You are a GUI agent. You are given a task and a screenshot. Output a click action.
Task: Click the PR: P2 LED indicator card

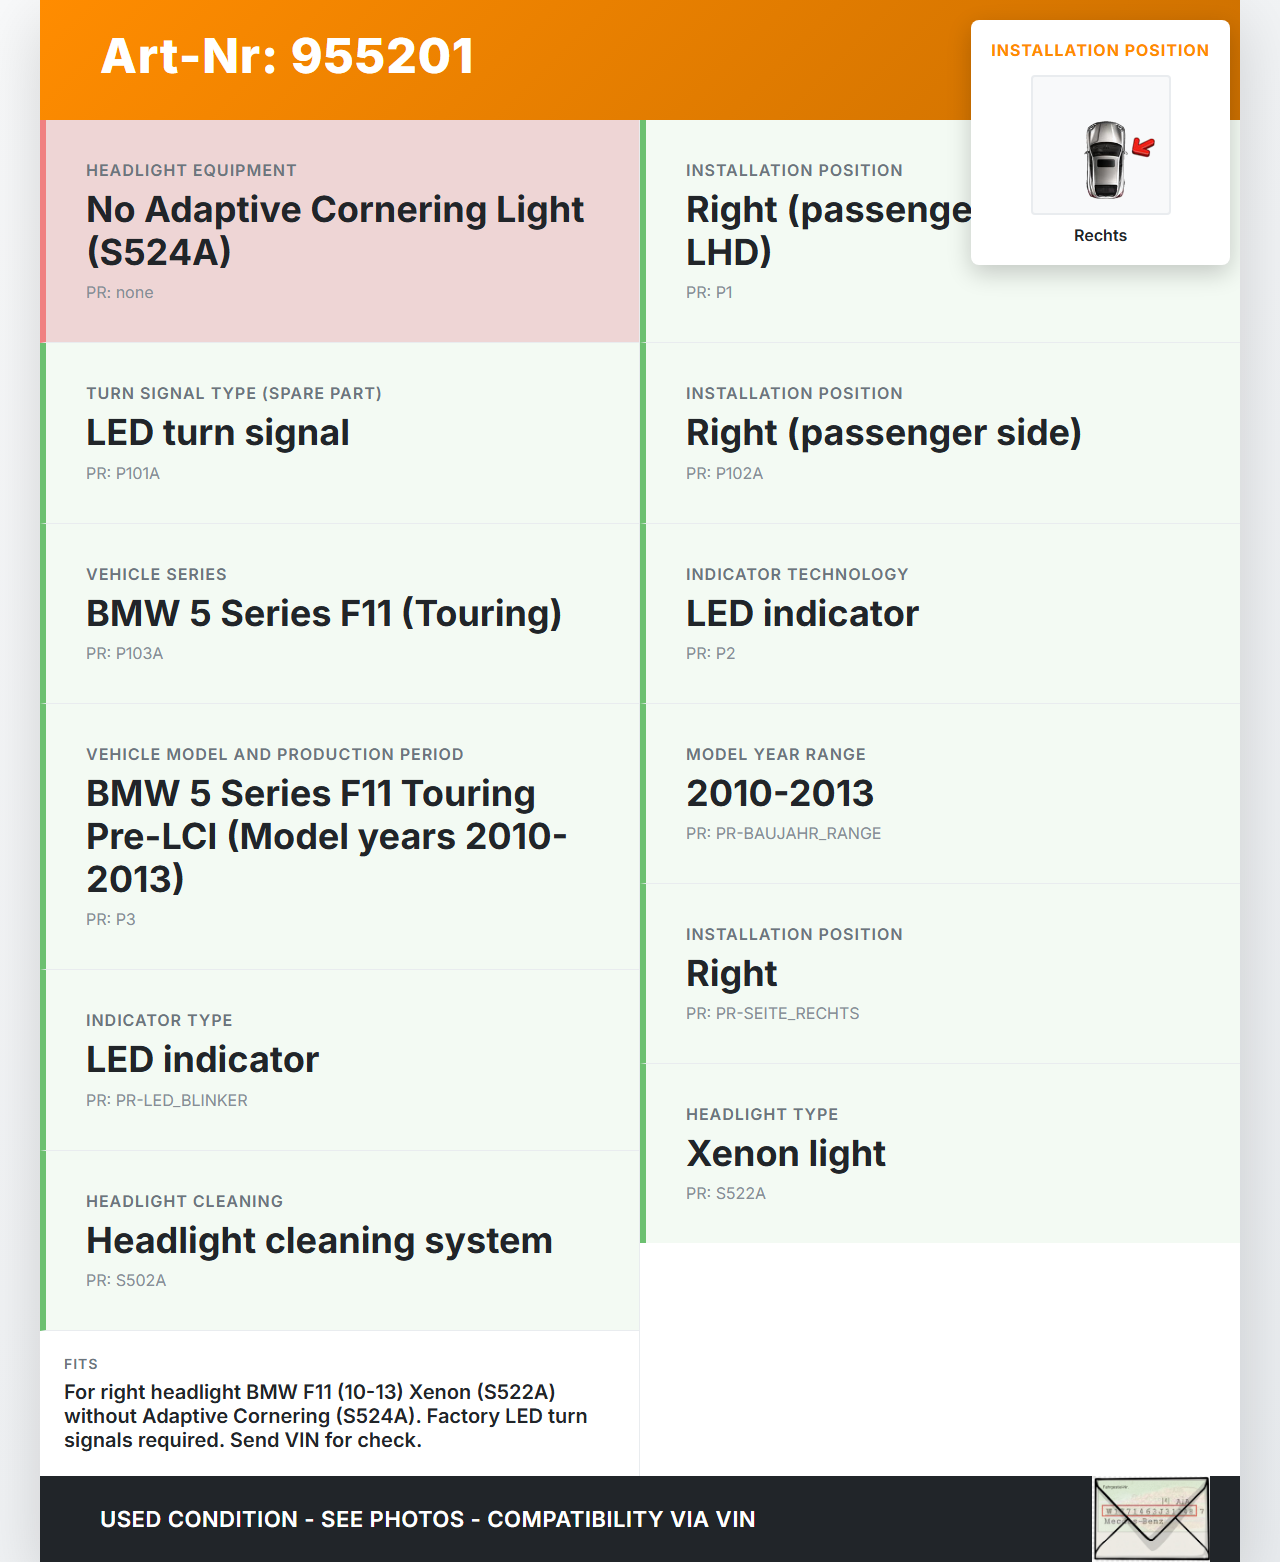point(940,614)
